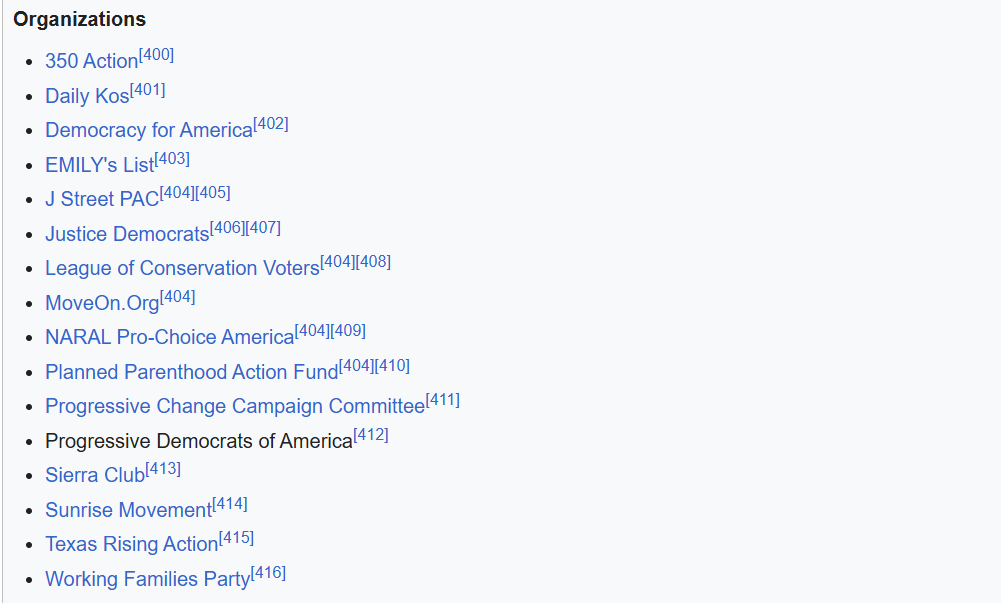
Task: Open the Texas Rising Action link
Action: 132,544
